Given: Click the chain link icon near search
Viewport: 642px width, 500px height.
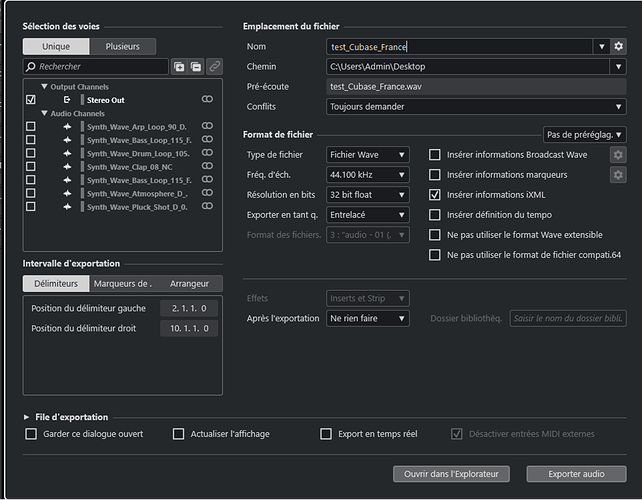Looking at the screenshot, I should [x=214, y=66].
